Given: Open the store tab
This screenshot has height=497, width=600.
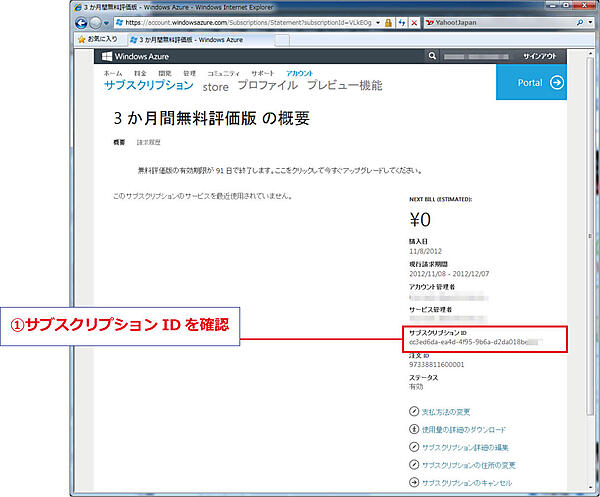Looking at the screenshot, I should click(216, 87).
